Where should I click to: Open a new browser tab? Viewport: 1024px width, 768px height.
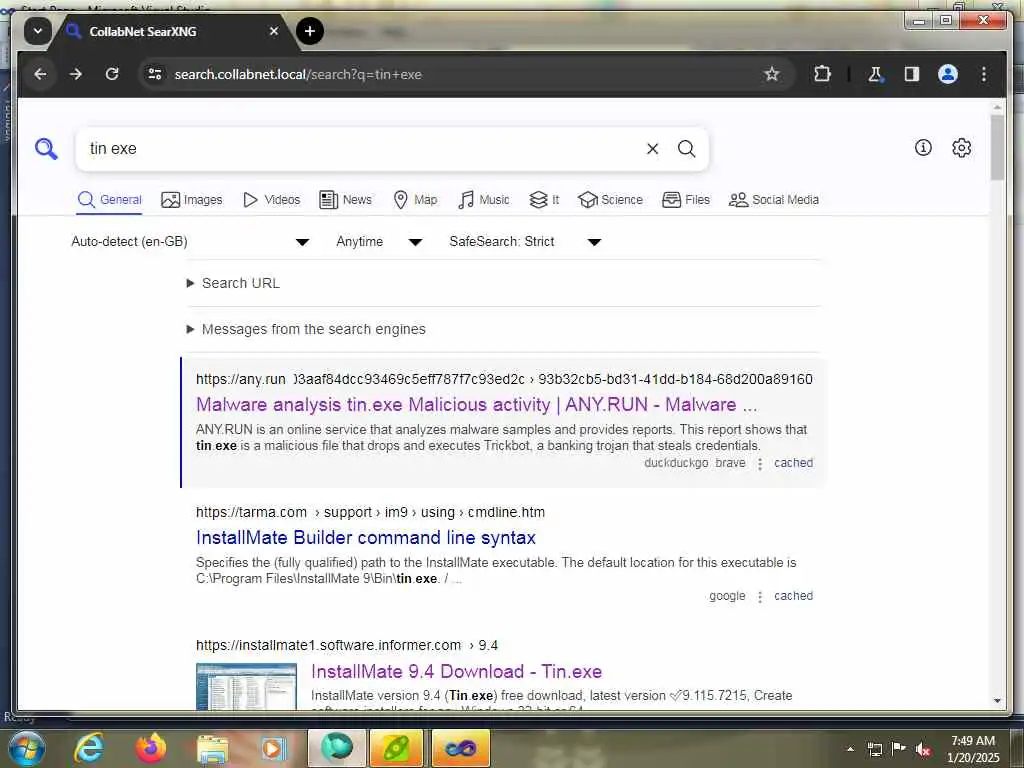(x=310, y=31)
